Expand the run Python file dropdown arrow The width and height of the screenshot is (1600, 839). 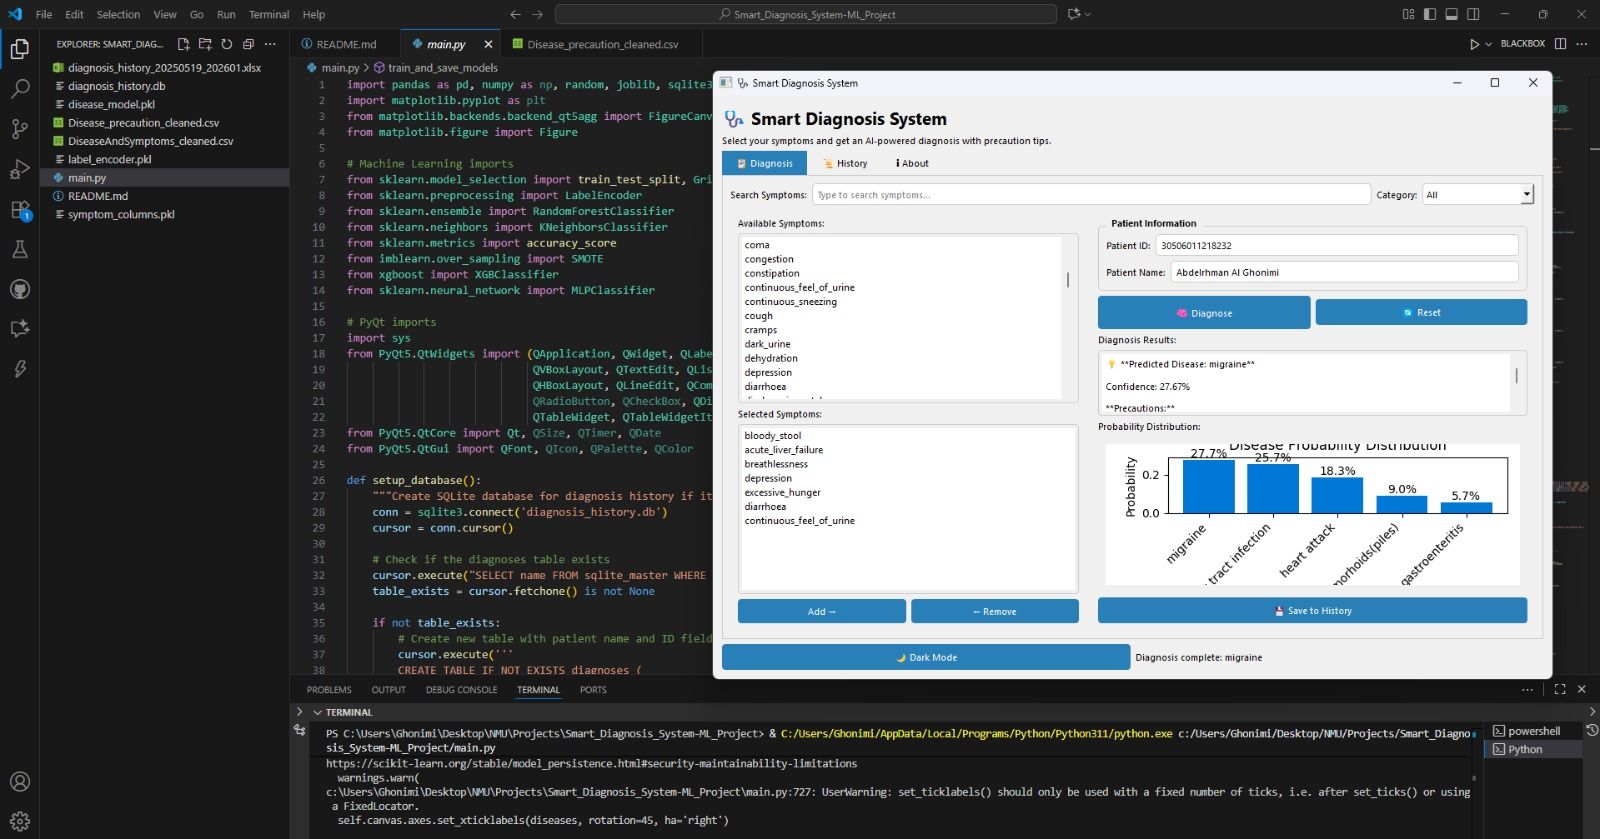1488,44
